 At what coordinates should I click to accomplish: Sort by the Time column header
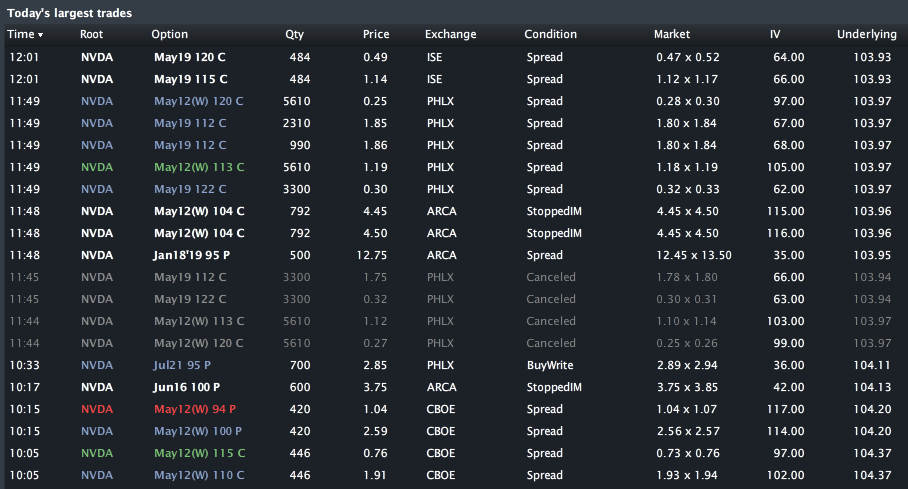tap(25, 34)
